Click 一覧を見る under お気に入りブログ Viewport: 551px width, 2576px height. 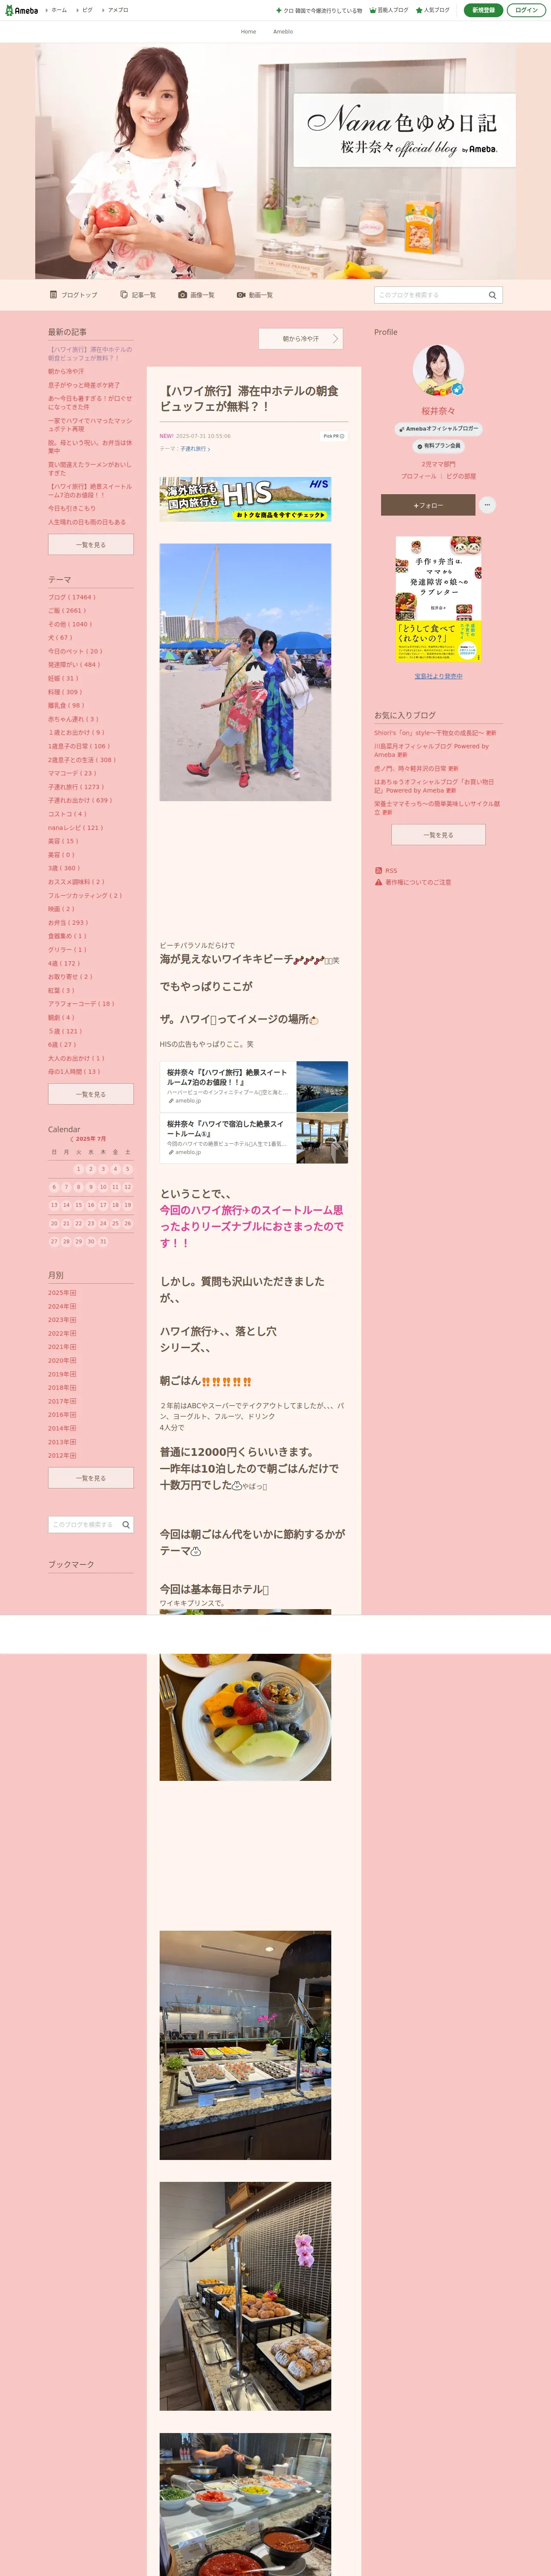pos(438,835)
